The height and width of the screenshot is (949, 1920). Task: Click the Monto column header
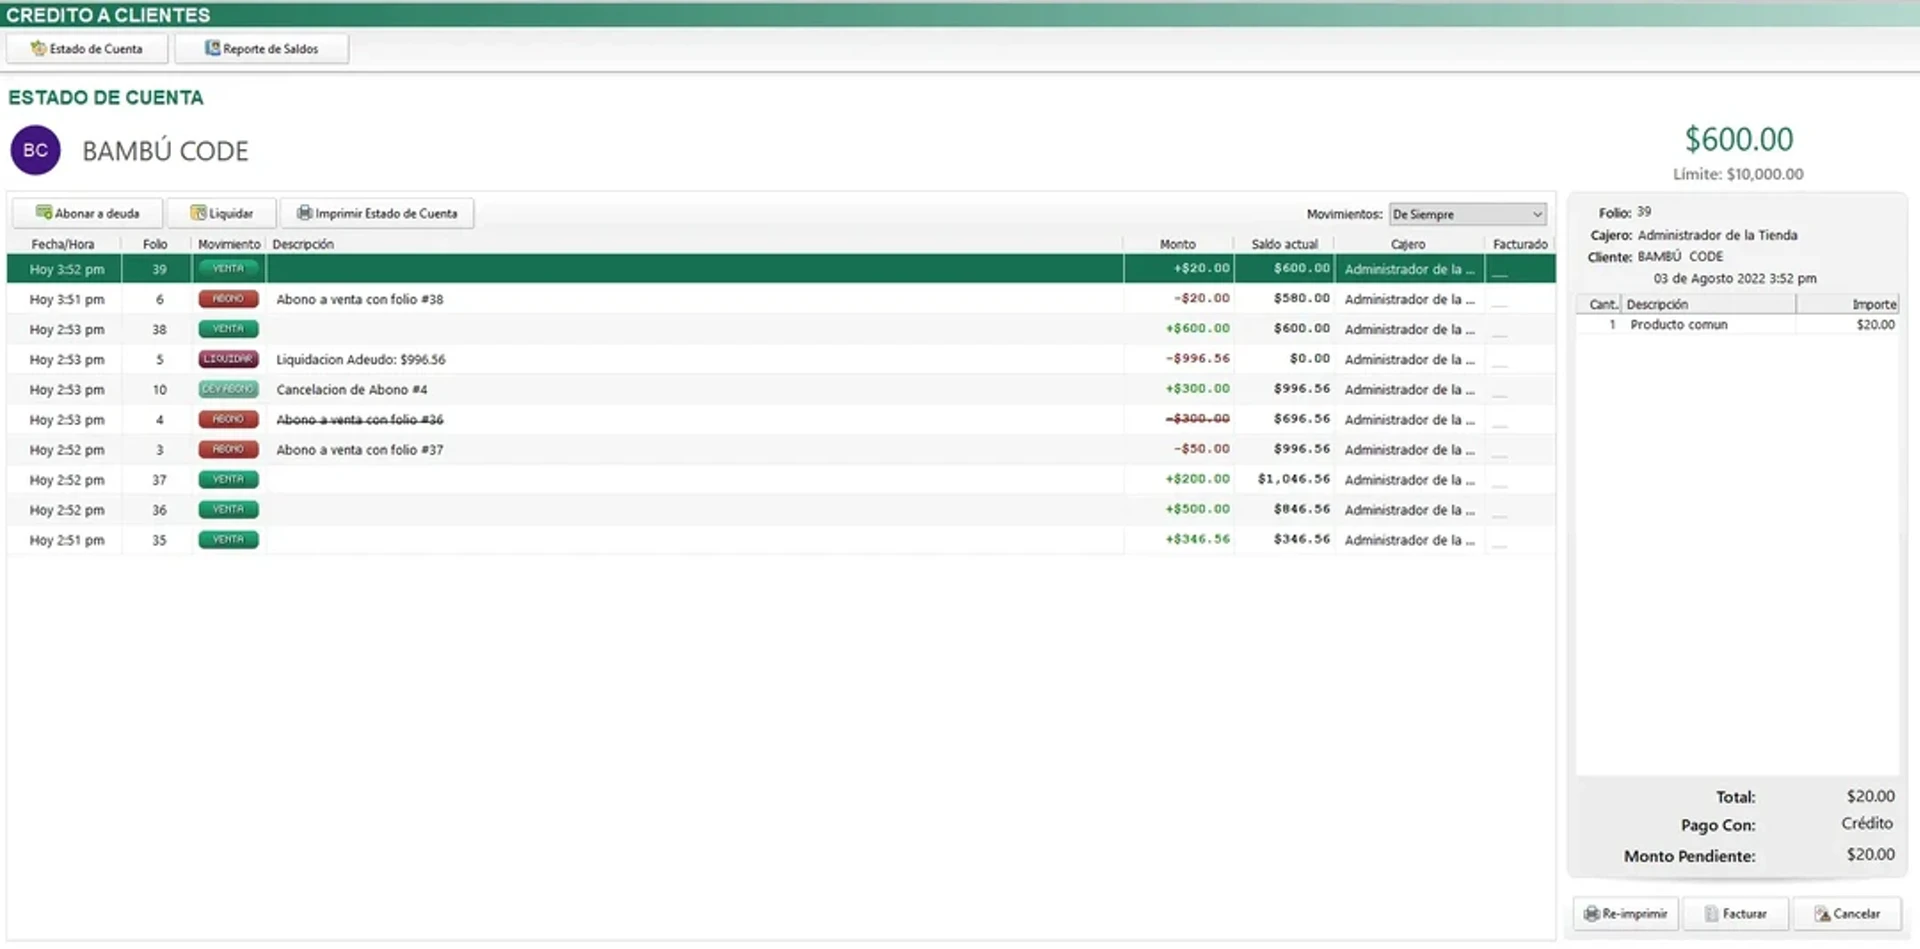[1177, 244]
